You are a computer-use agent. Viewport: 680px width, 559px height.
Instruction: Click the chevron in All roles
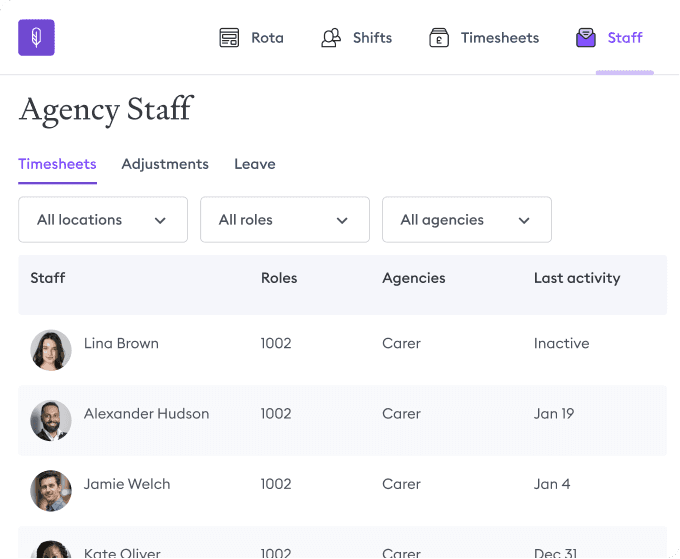(x=342, y=220)
